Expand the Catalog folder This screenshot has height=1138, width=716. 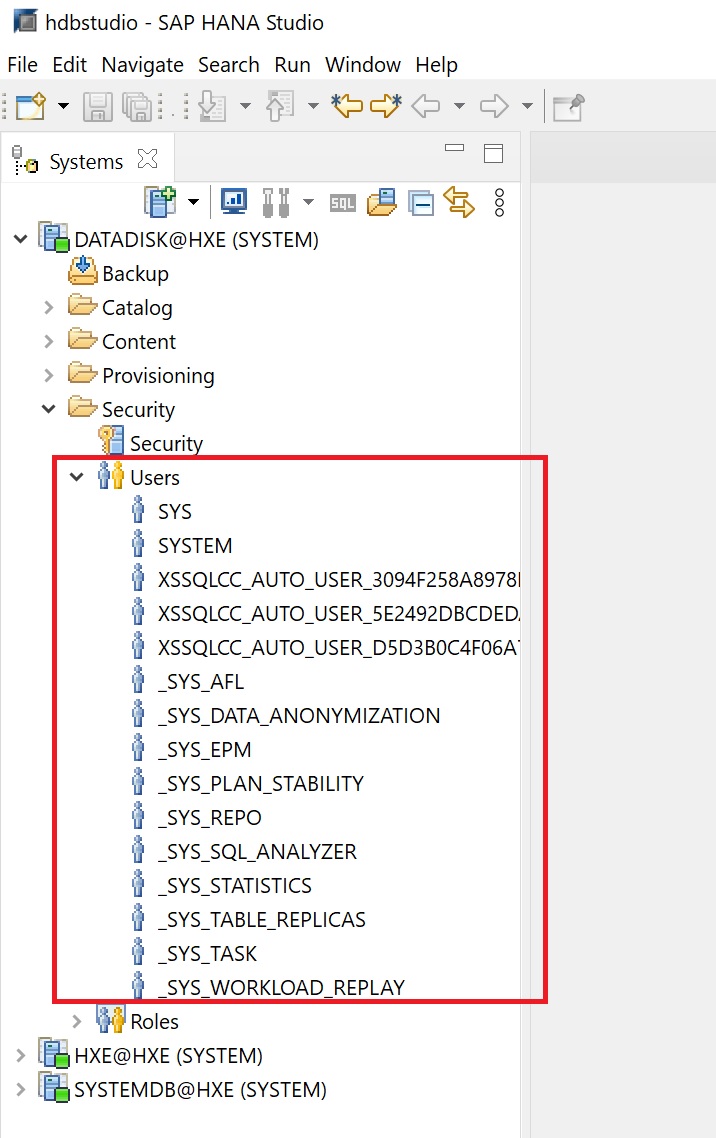point(48,308)
